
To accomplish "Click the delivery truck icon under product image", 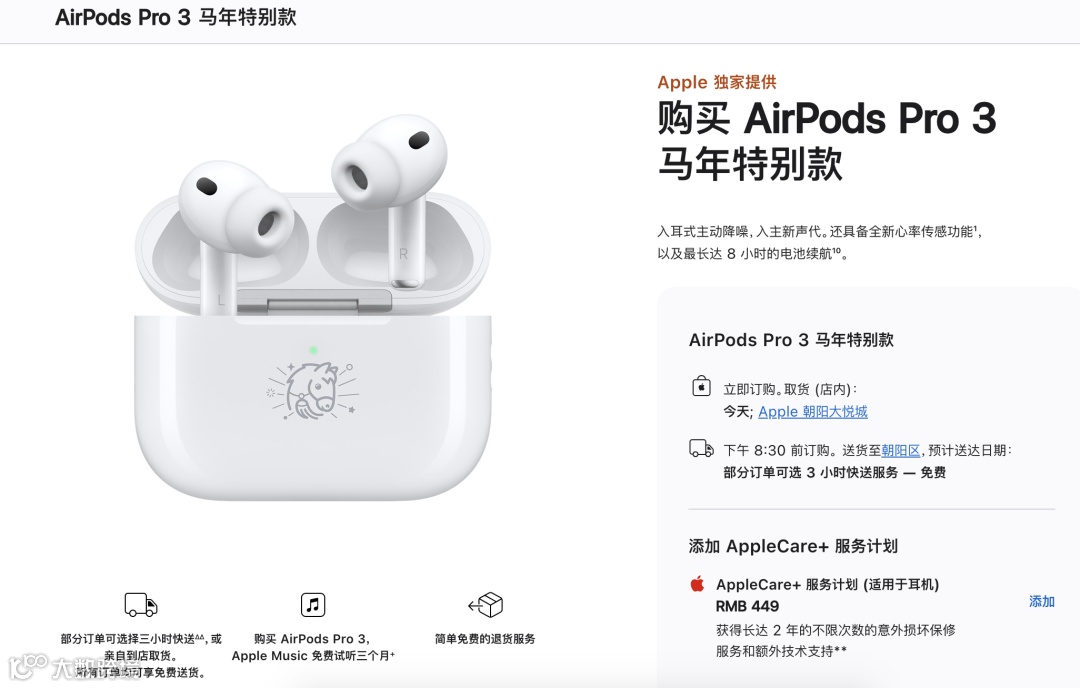I will pos(141,605).
